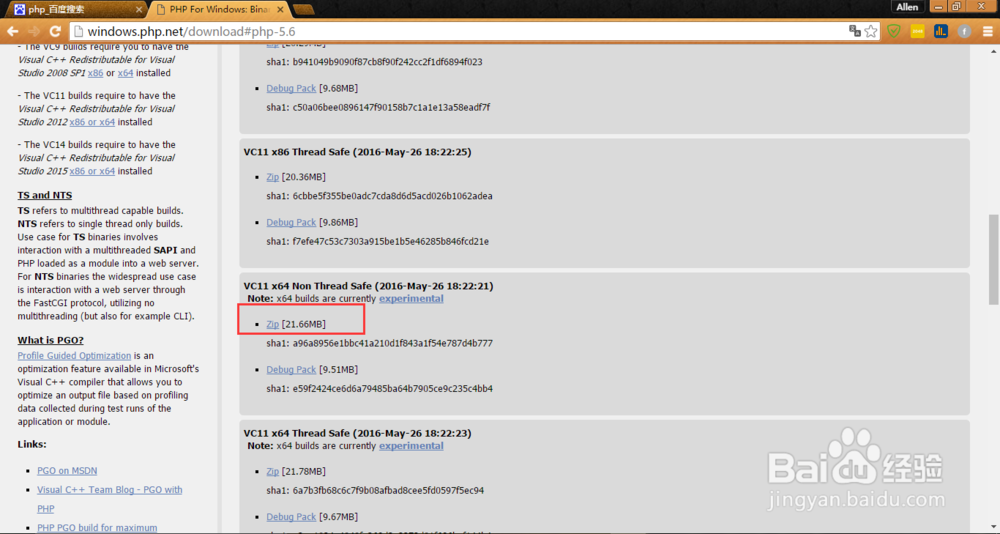Open the PGO on MSDN link
Viewport: 1000px width, 534px height.
[67, 470]
